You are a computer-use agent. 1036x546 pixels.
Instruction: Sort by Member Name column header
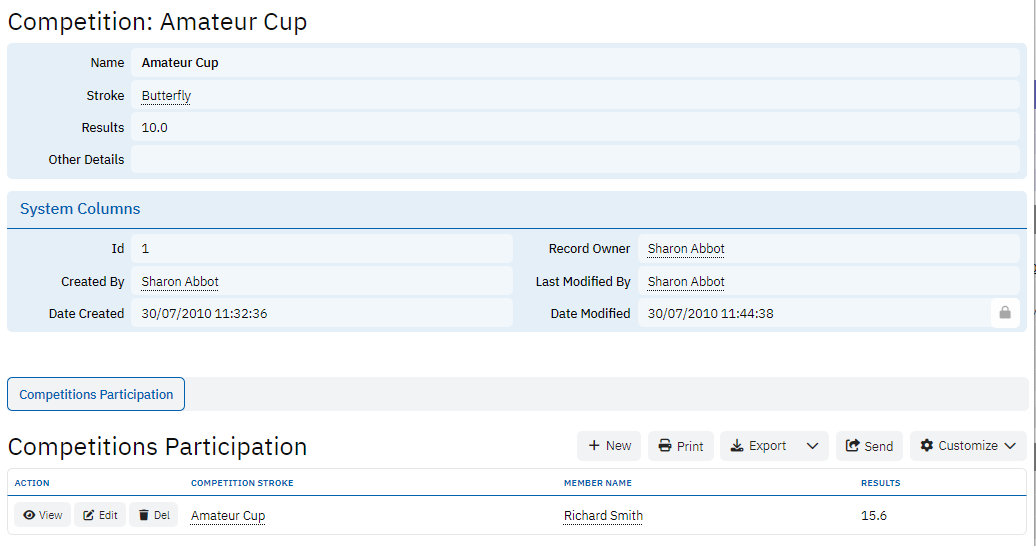[597, 483]
